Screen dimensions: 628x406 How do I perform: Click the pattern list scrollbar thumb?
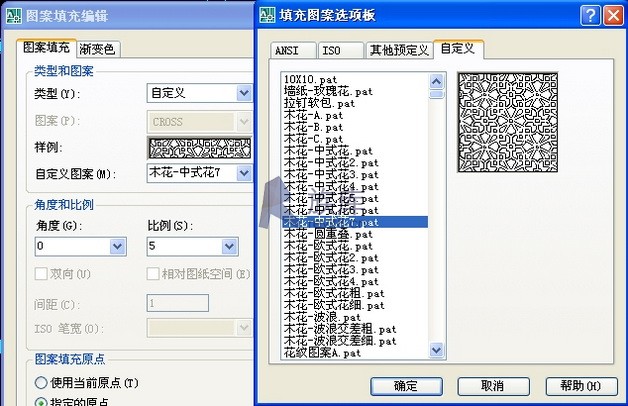pos(437,94)
